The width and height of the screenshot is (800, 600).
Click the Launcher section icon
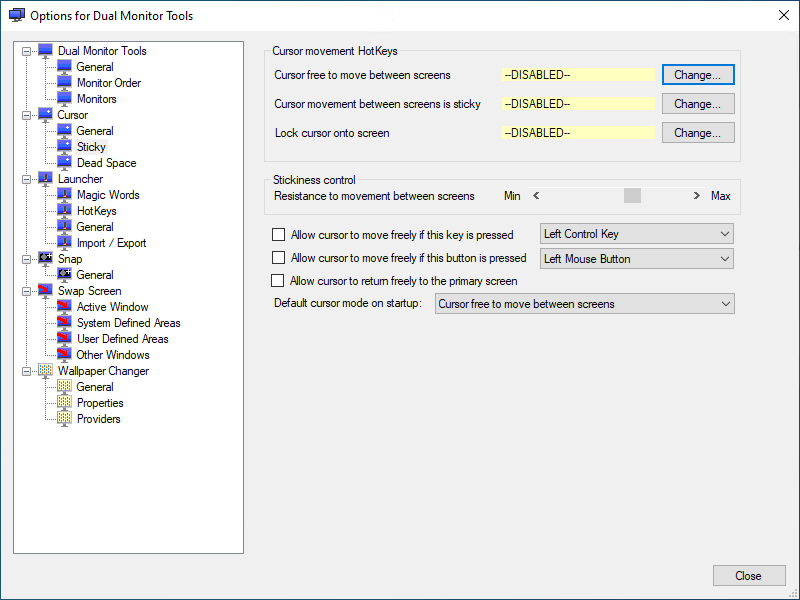pos(45,179)
